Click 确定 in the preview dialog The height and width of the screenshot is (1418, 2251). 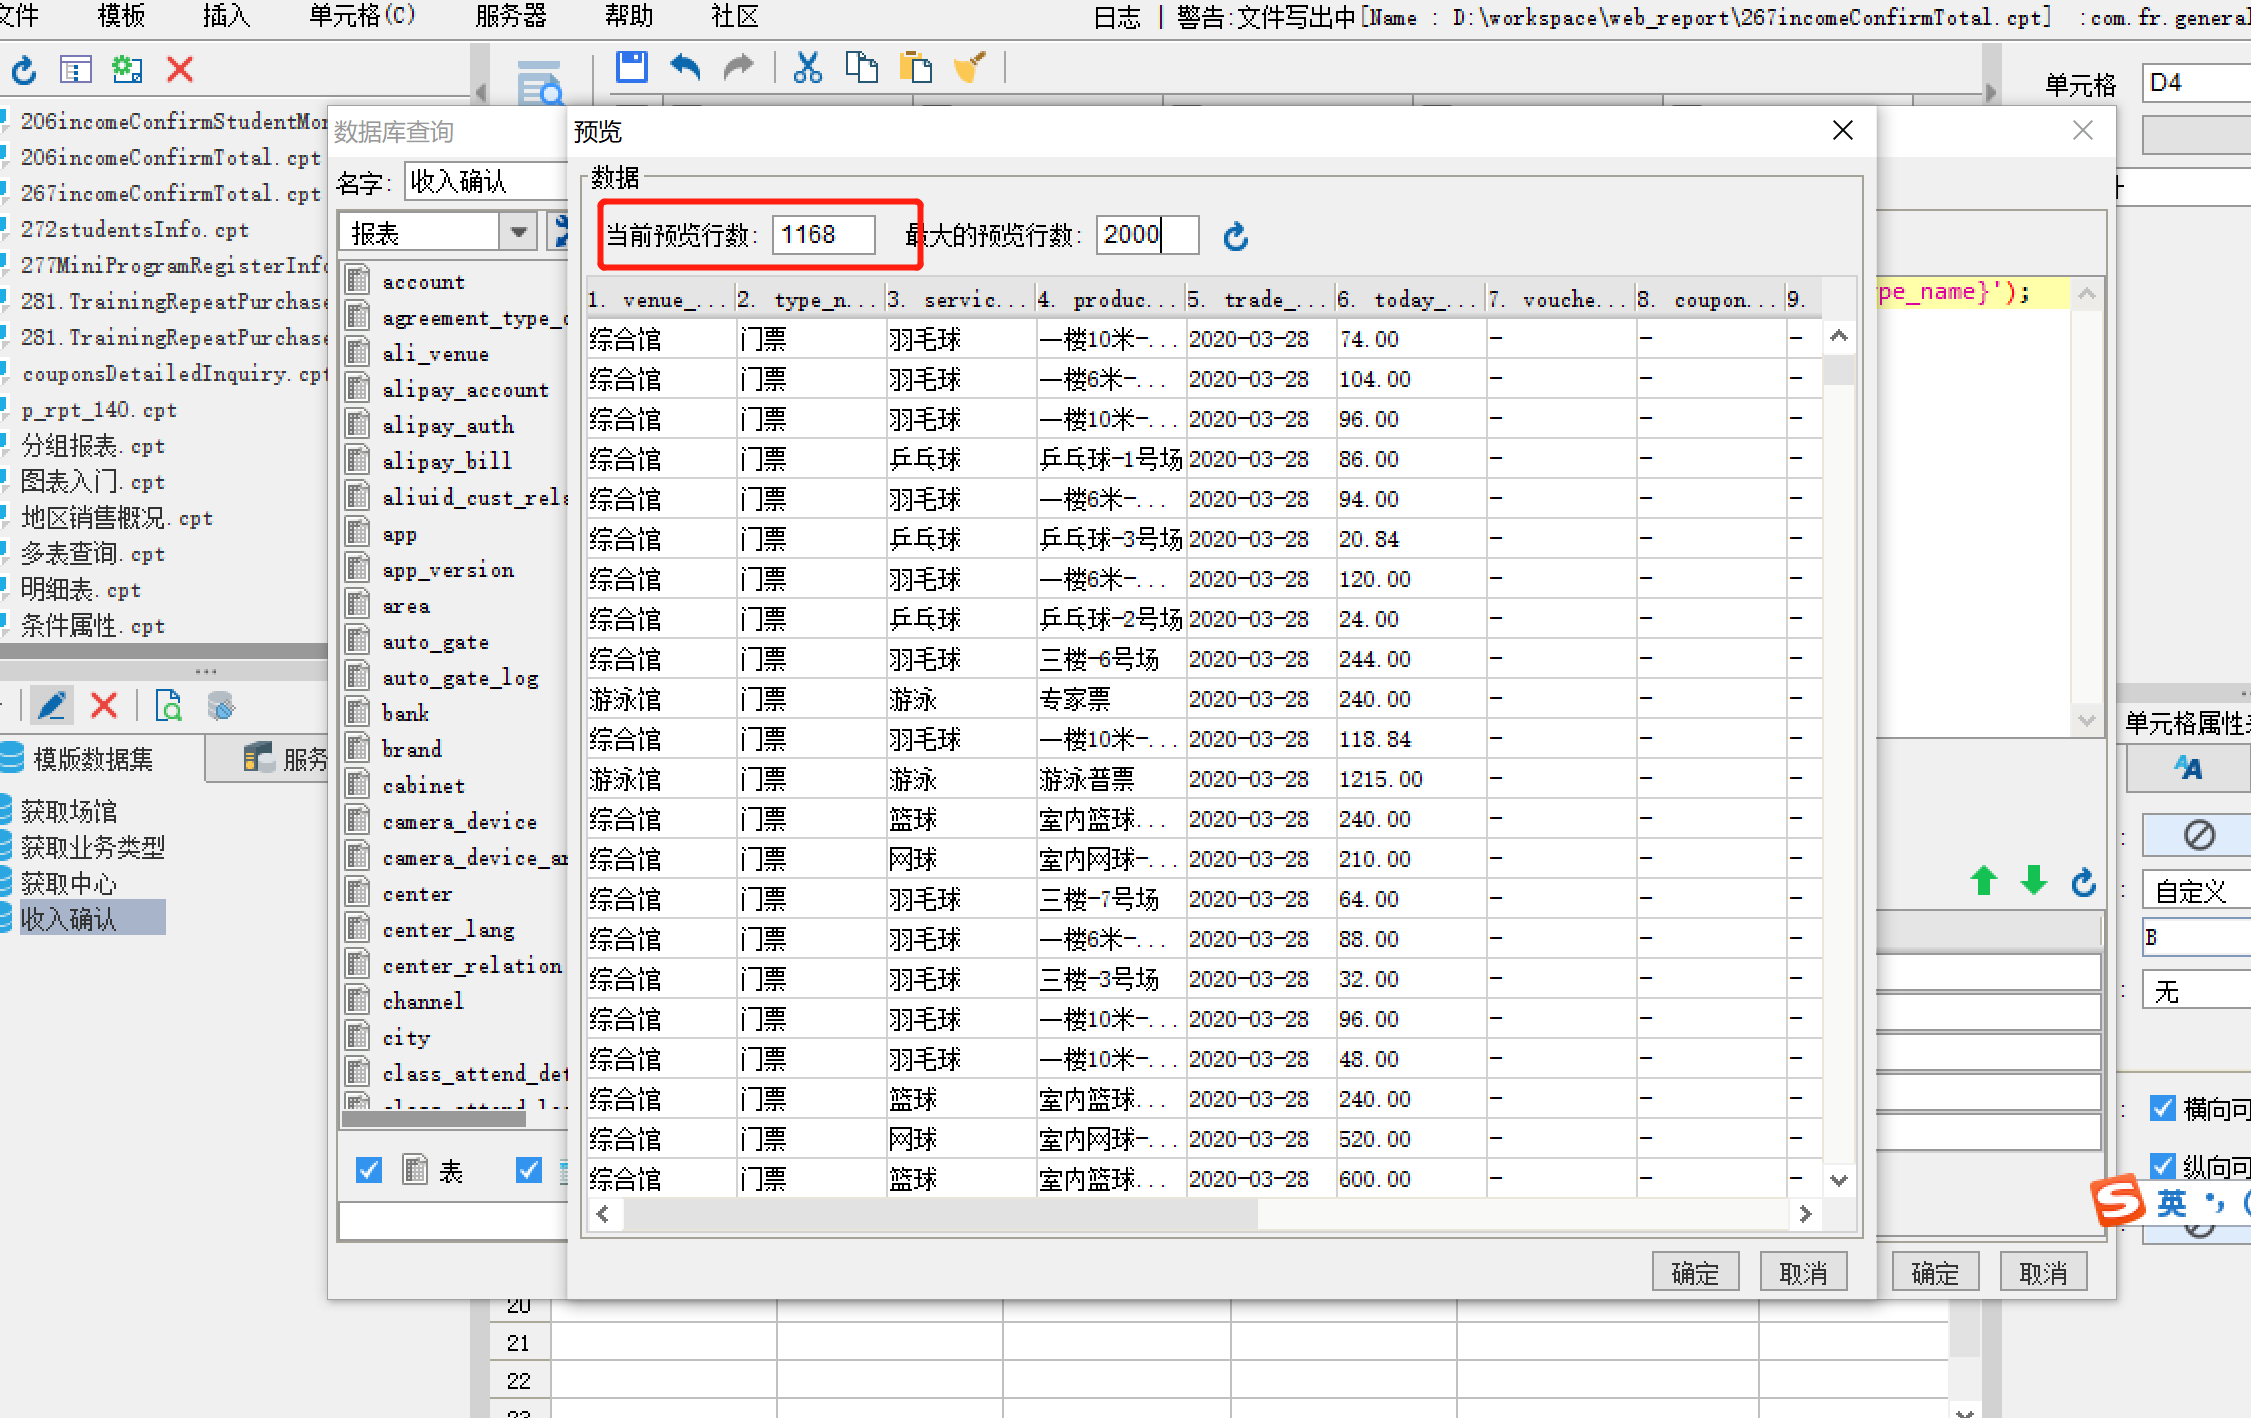pos(1695,1272)
